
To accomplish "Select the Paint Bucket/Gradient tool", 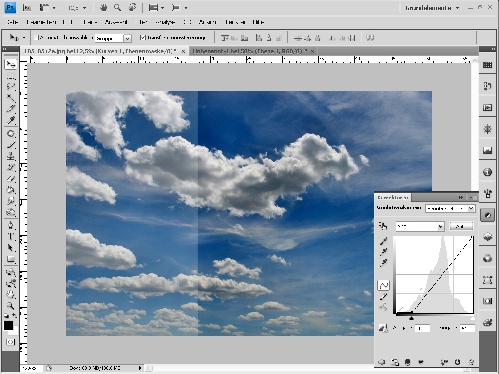I will [x=11, y=190].
